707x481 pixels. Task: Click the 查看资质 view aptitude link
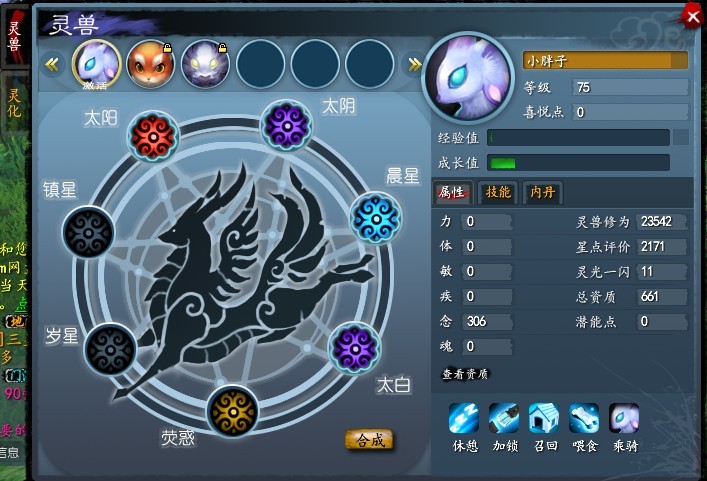pos(464,374)
